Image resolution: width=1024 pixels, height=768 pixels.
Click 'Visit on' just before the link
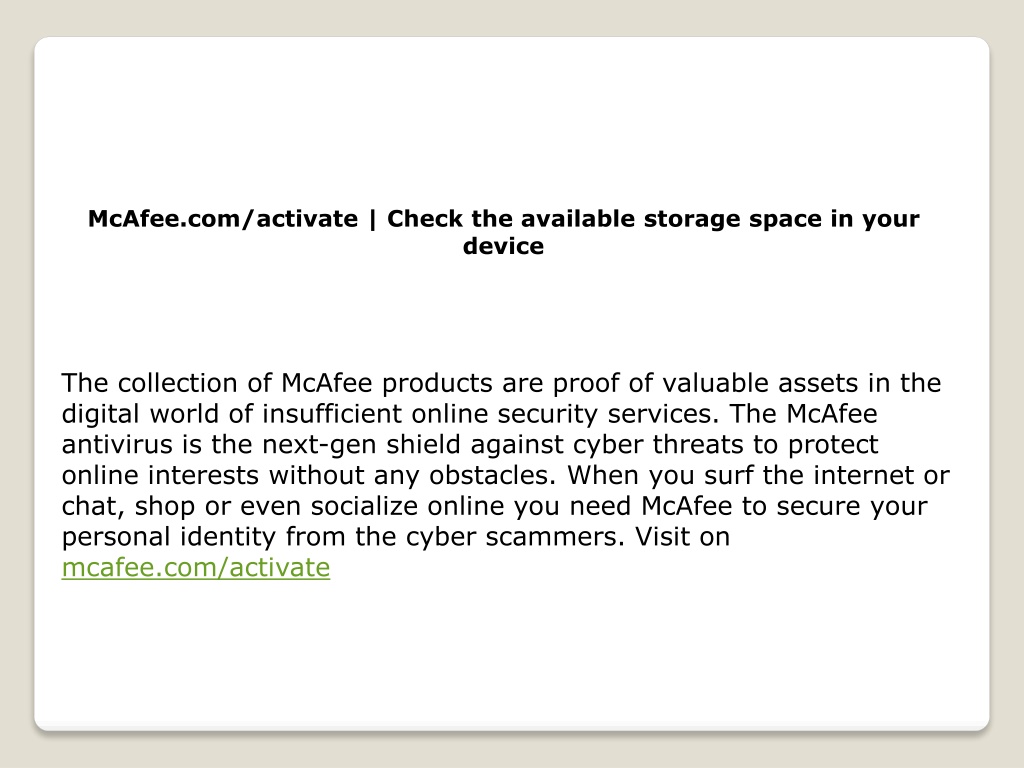click(682, 537)
